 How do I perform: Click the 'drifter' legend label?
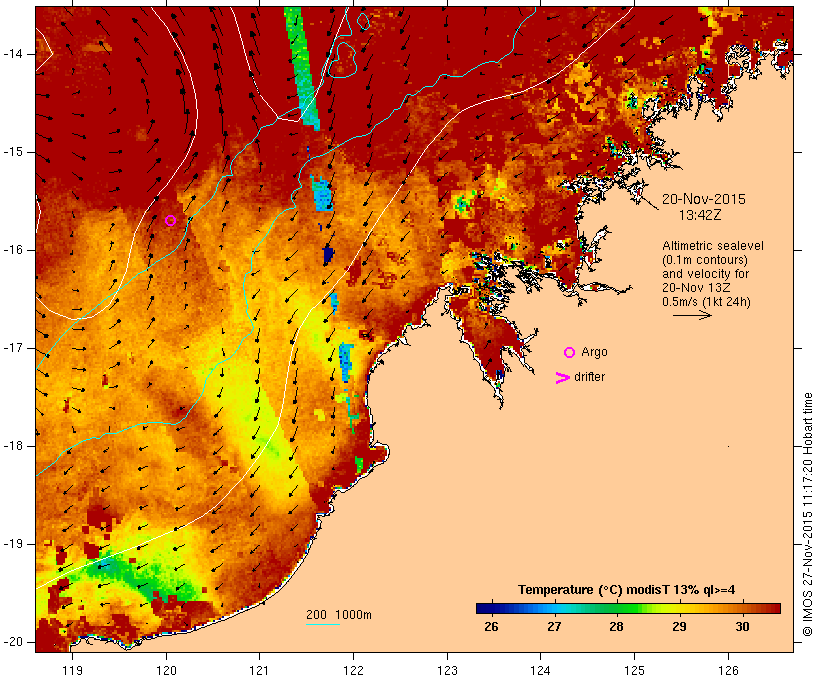pos(589,377)
